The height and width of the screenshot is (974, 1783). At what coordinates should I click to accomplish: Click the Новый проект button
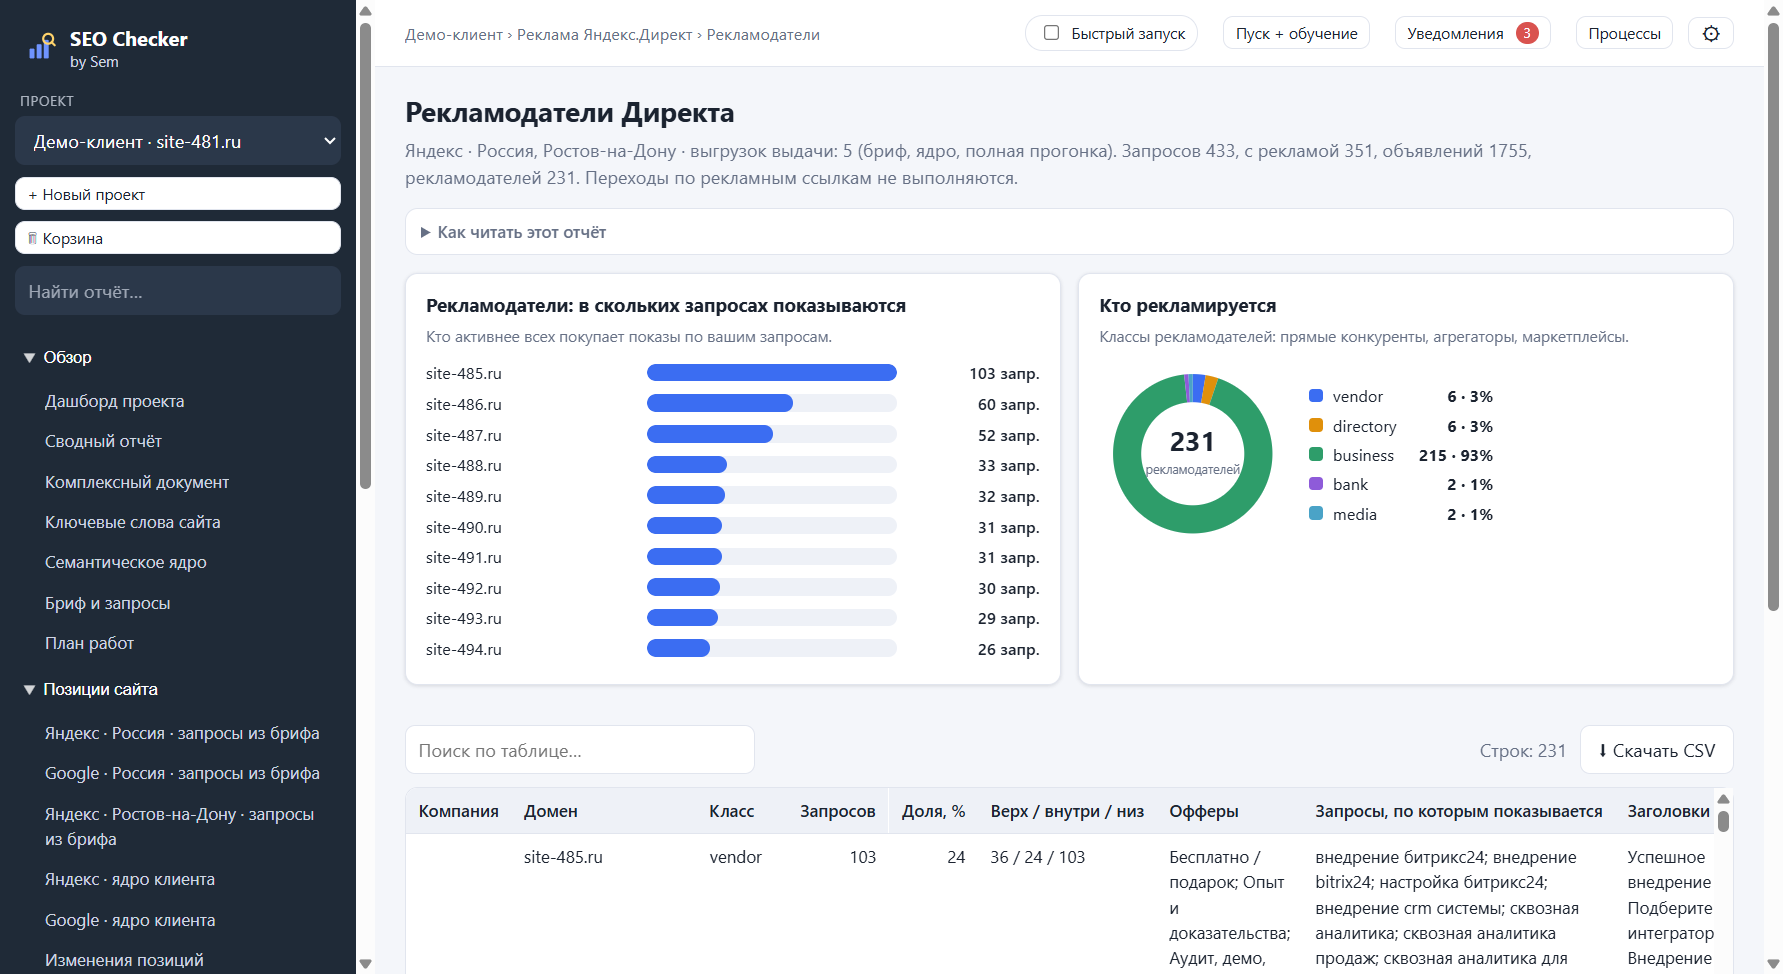pyautogui.click(x=178, y=194)
